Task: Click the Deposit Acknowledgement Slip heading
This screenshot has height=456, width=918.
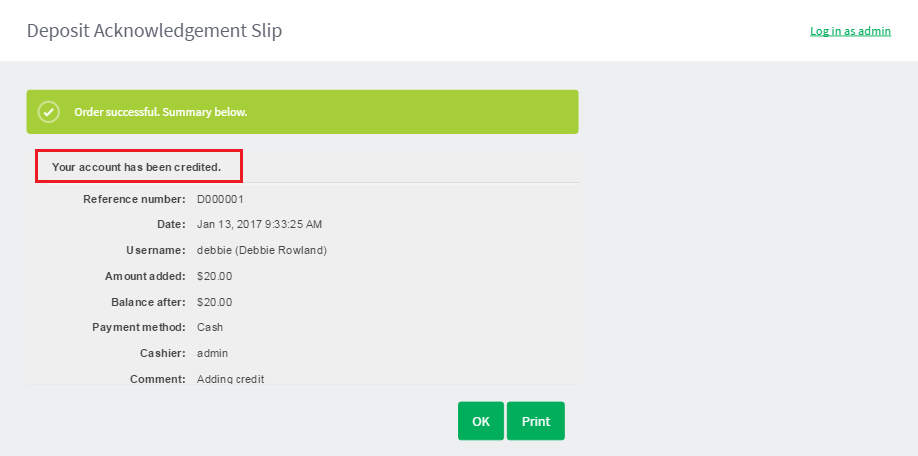Action: pos(155,30)
